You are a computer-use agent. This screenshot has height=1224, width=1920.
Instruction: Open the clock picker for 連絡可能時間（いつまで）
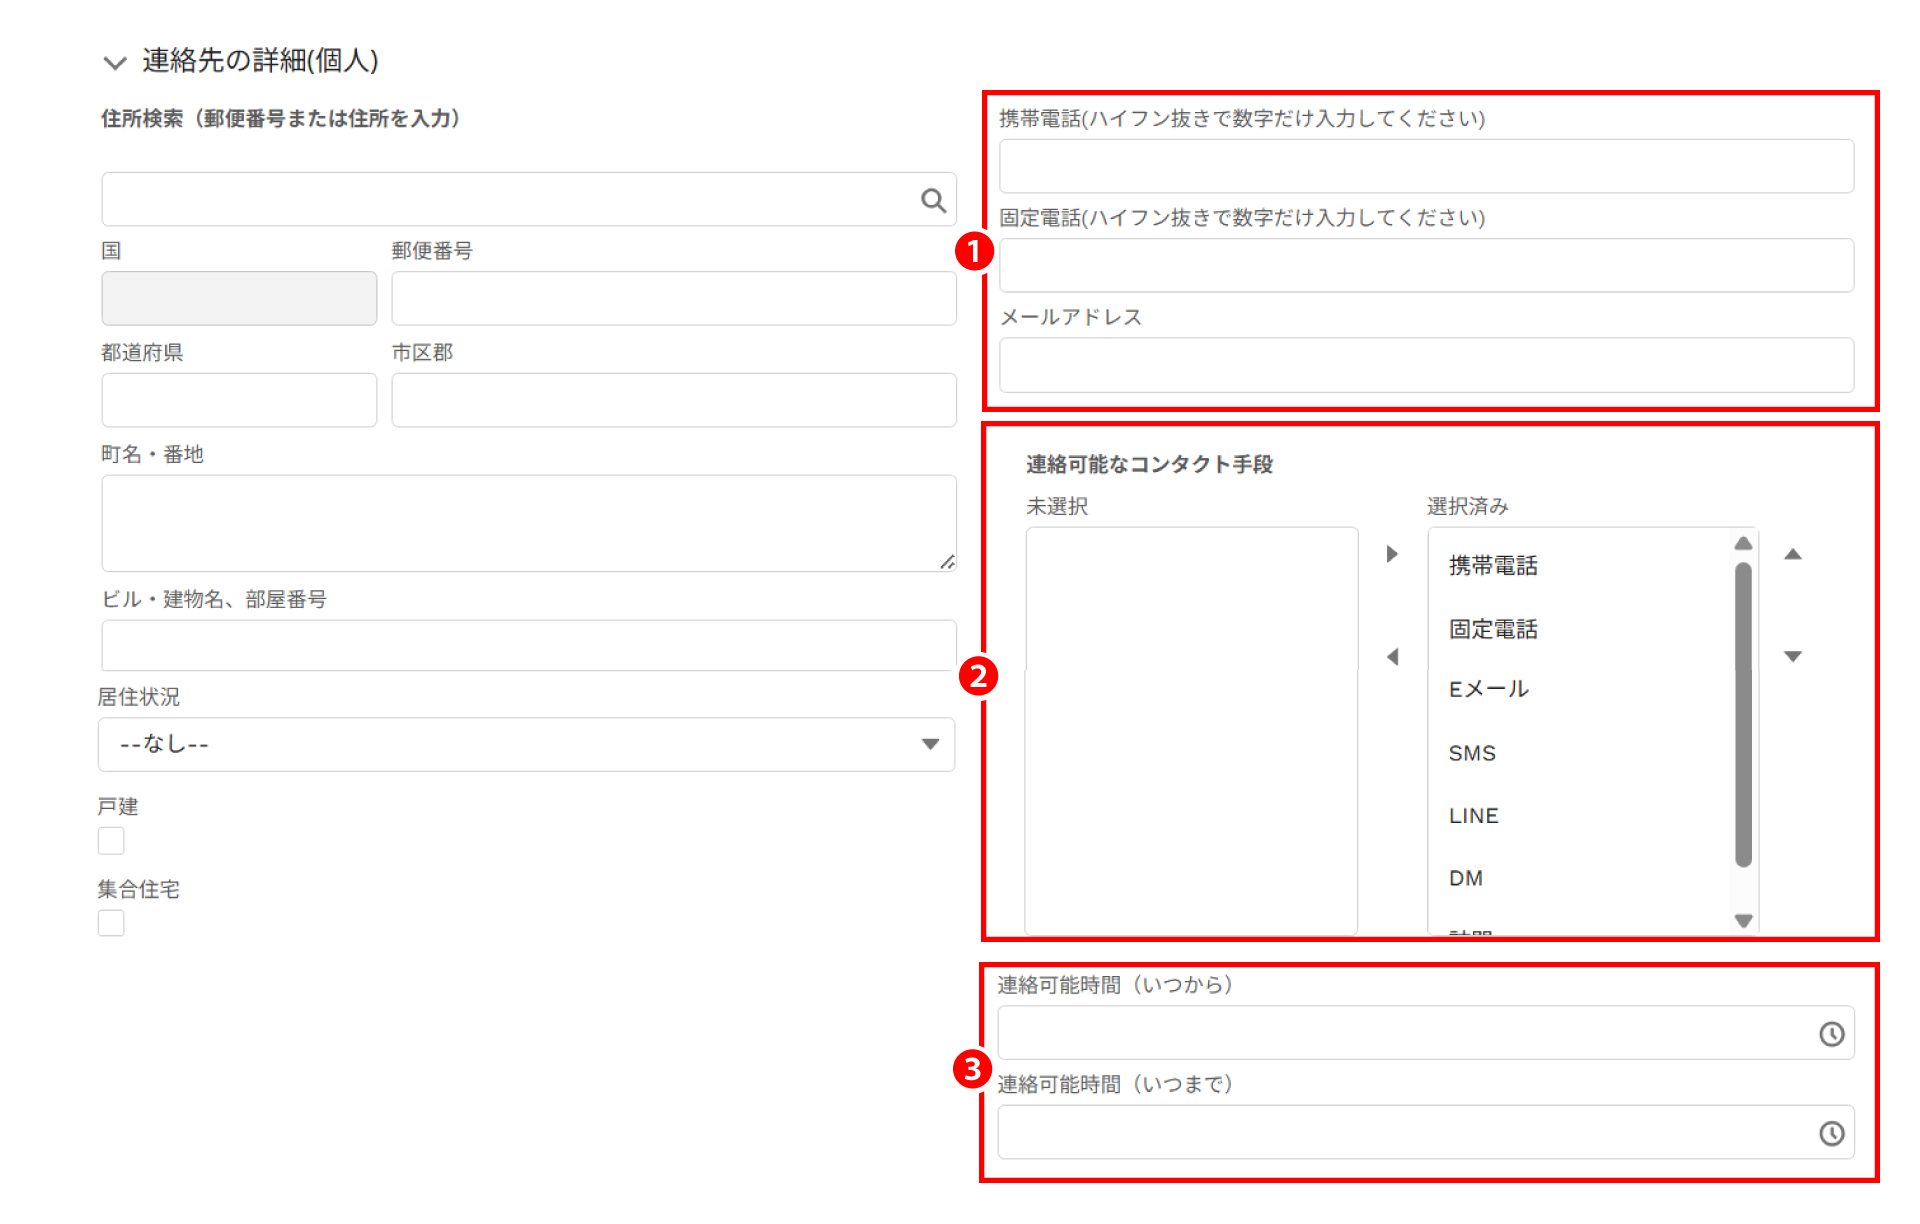1831,1133
